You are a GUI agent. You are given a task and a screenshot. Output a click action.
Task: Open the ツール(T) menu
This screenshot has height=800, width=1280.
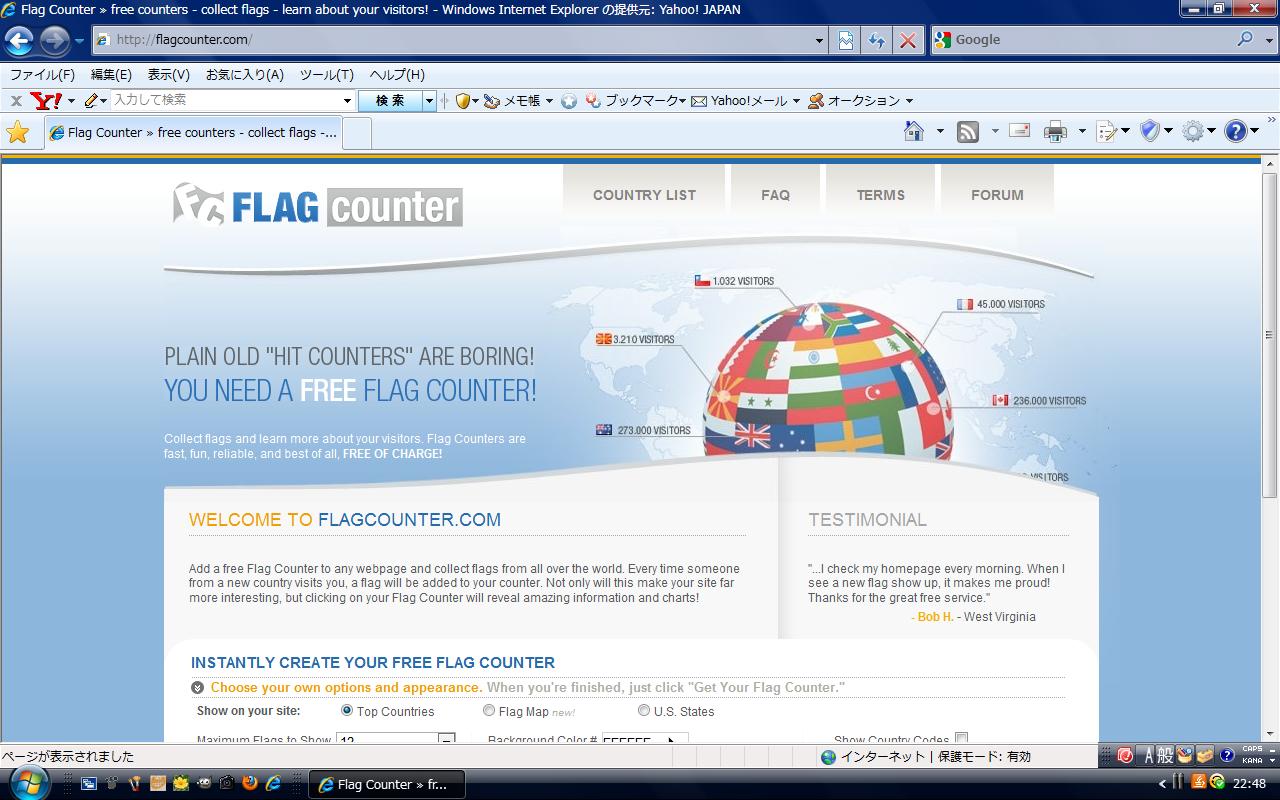click(327, 74)
